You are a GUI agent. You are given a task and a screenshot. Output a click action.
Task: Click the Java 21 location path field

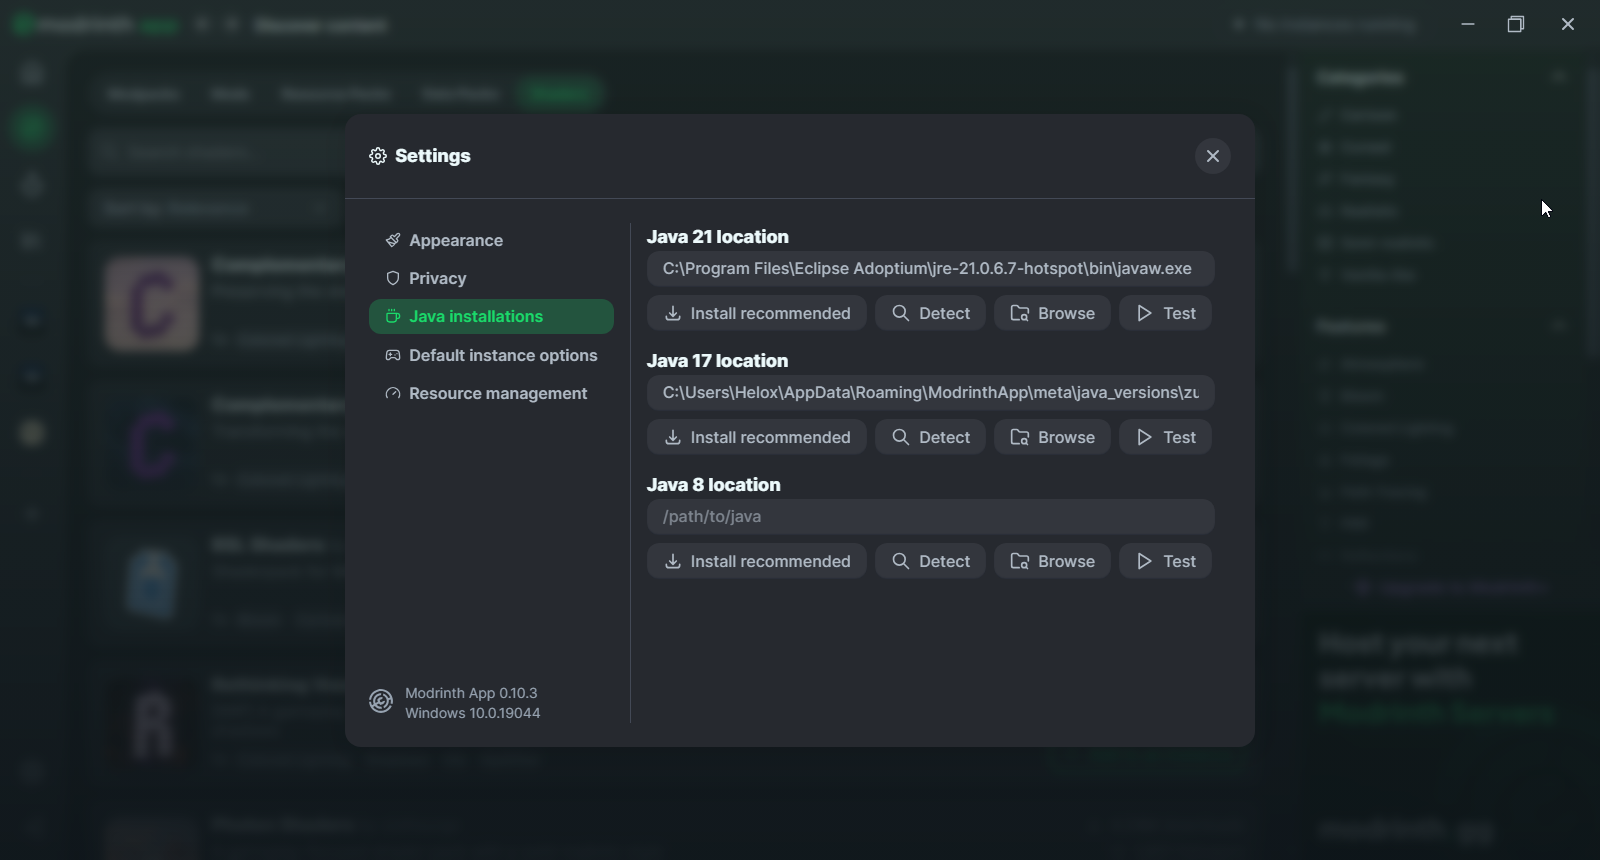[930, 268]
